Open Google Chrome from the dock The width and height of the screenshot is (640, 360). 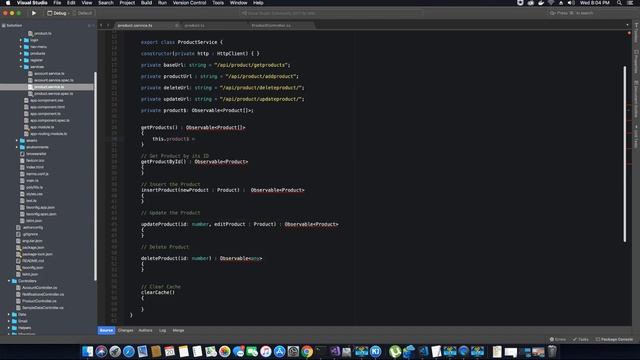click(307, 351)
